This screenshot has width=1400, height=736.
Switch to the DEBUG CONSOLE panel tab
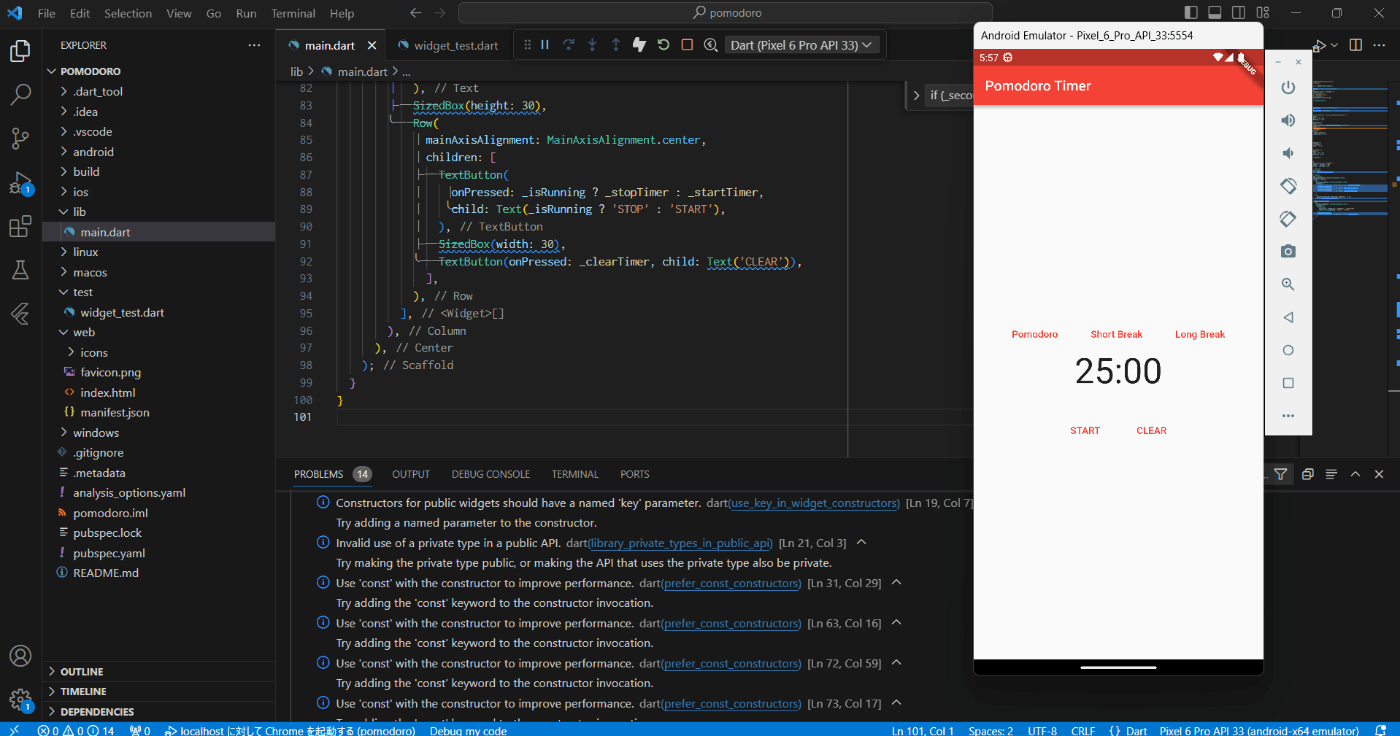491,474
